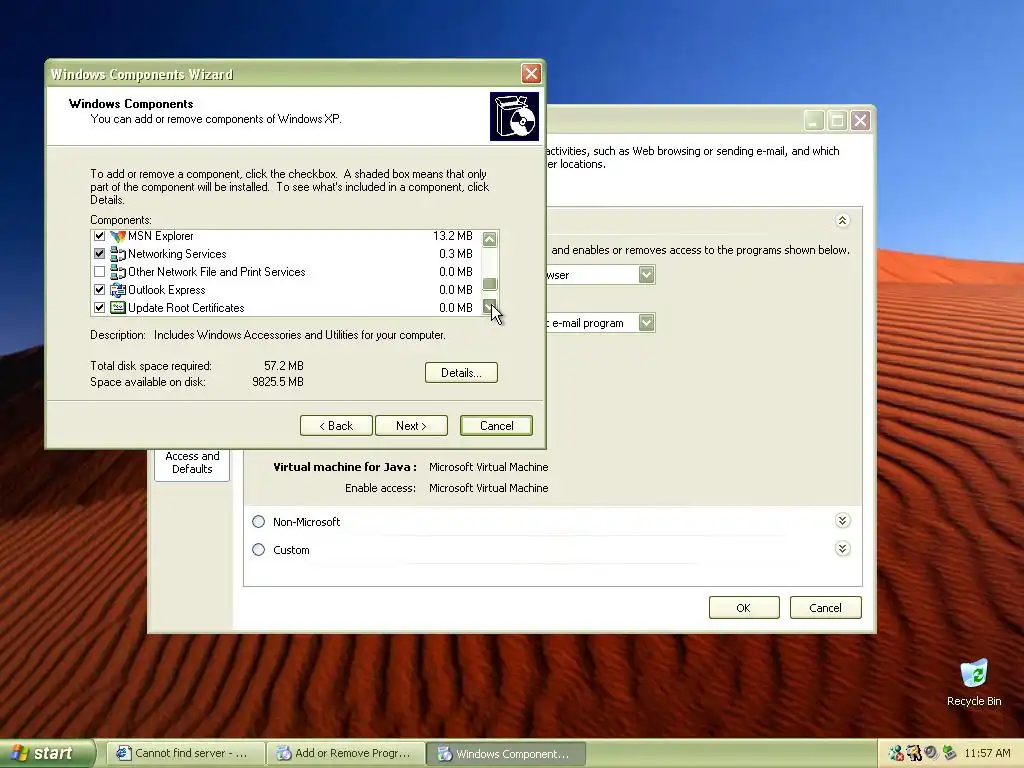The height and width of the screenshot is (768, 1024).
Task: Uncheck the Update Root Certificates checkbox
Action: pos(99,308)
